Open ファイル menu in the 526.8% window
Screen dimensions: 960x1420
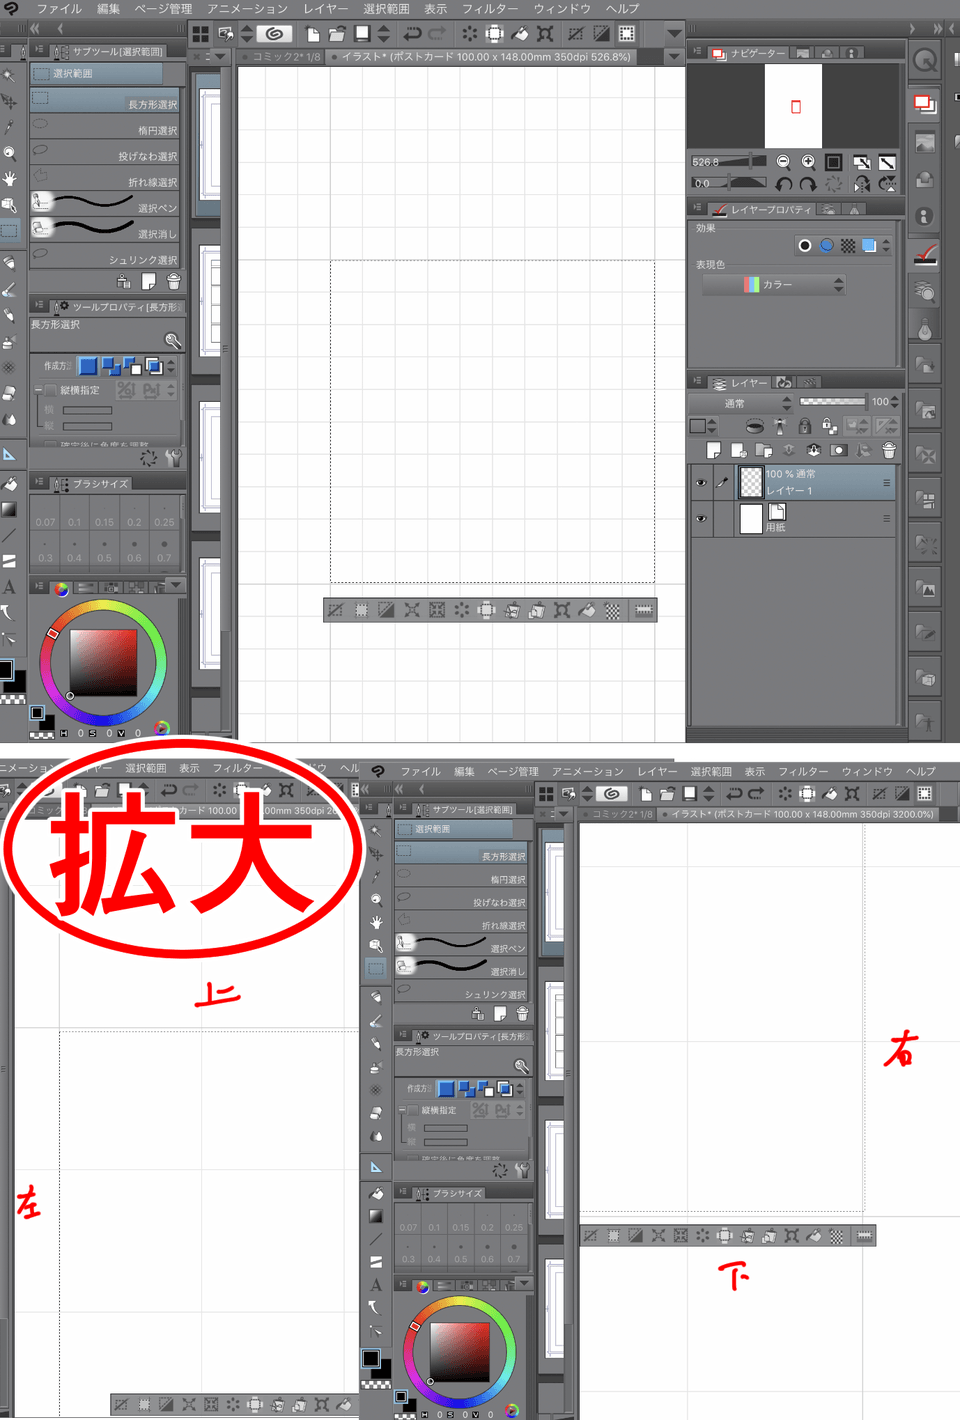click(60, 9)
